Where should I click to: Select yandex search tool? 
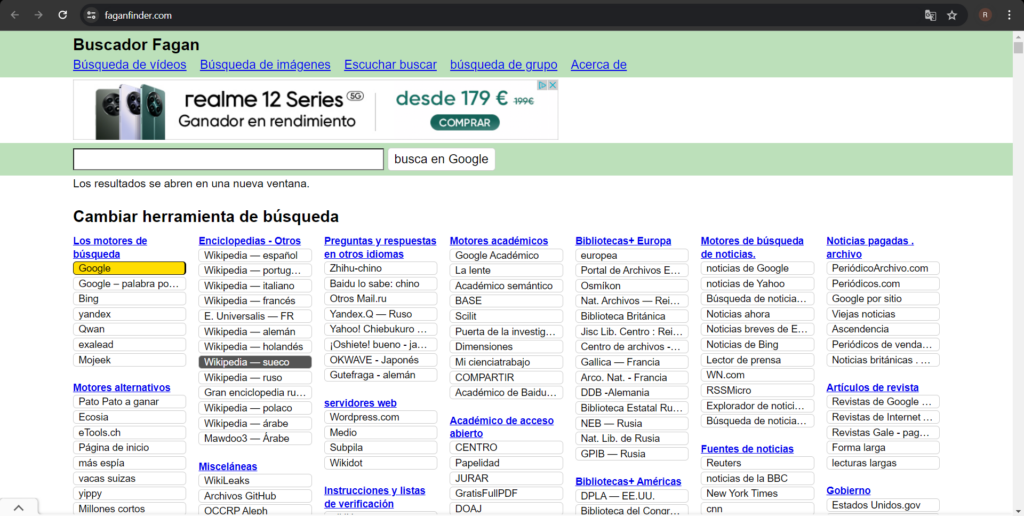point(129,314)
